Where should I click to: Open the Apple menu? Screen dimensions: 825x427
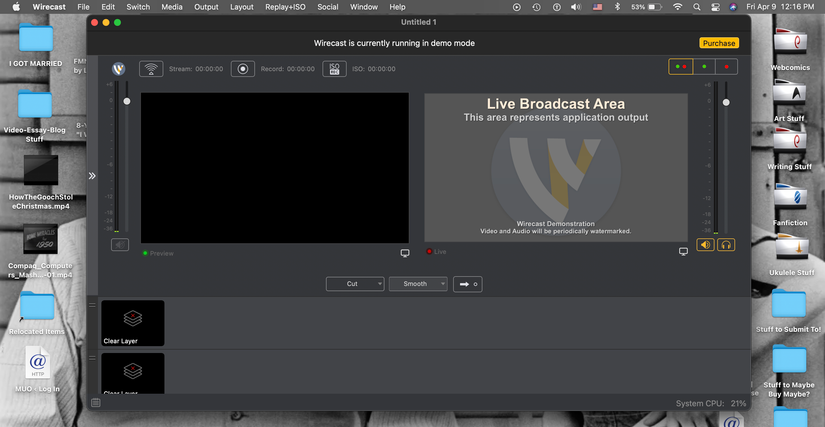point(16,7)
